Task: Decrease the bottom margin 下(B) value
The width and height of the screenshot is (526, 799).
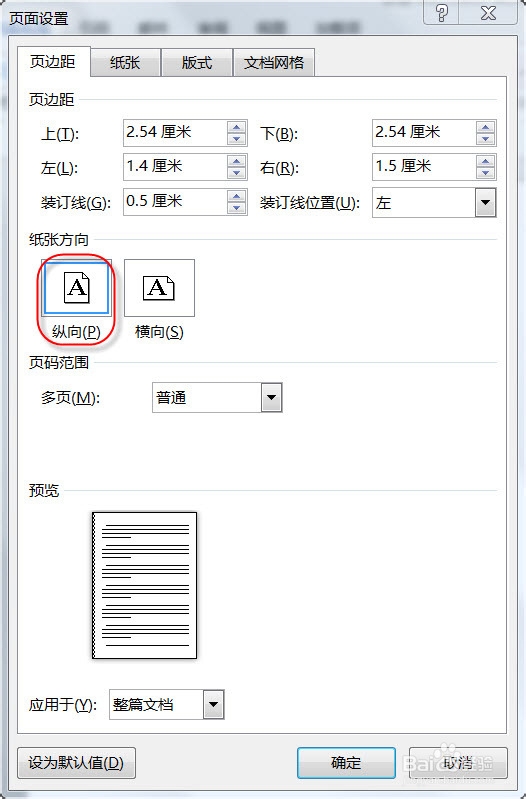Action: click(x=485, y=139)
